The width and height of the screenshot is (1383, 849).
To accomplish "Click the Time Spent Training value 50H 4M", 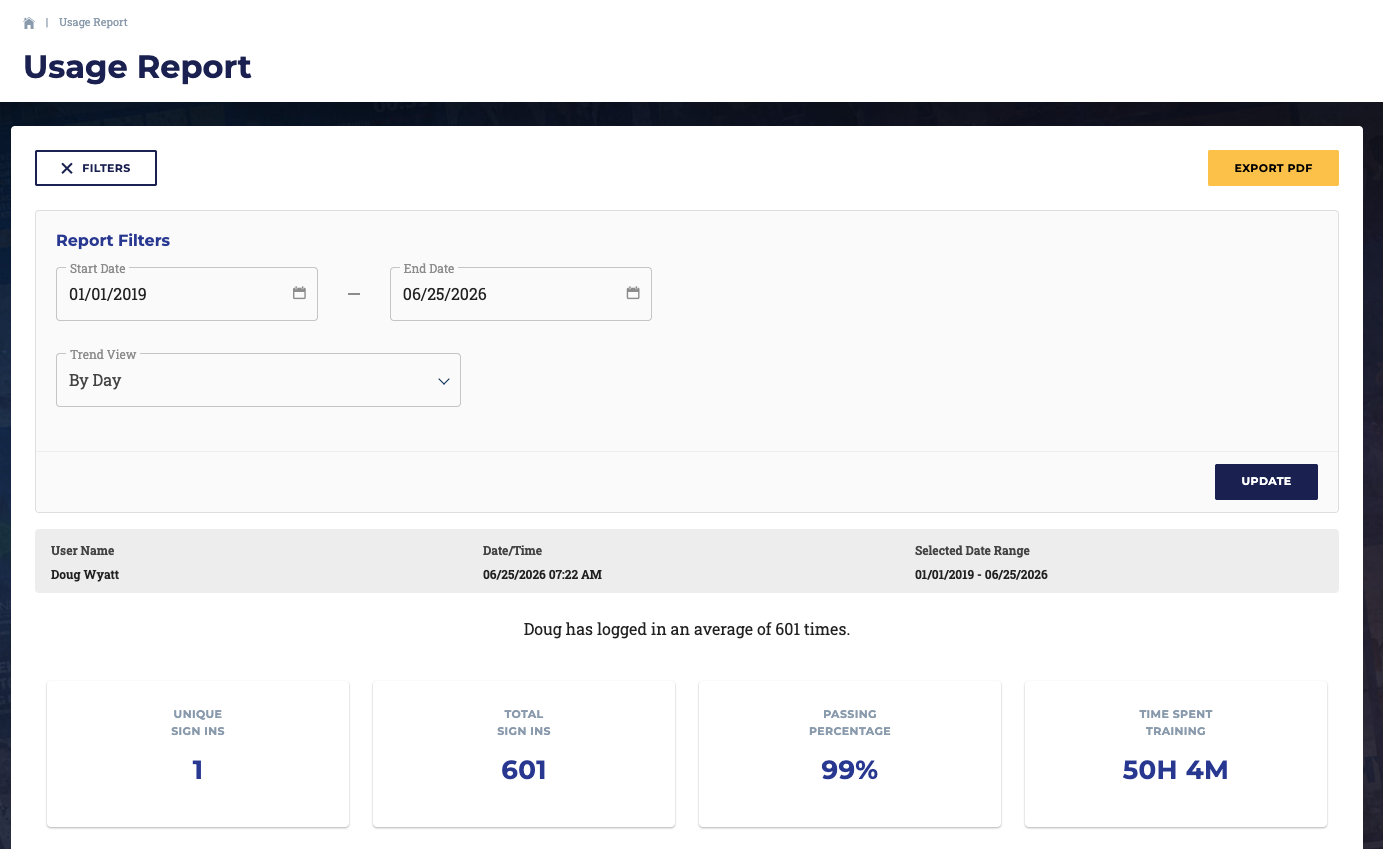I will 1176,770.
